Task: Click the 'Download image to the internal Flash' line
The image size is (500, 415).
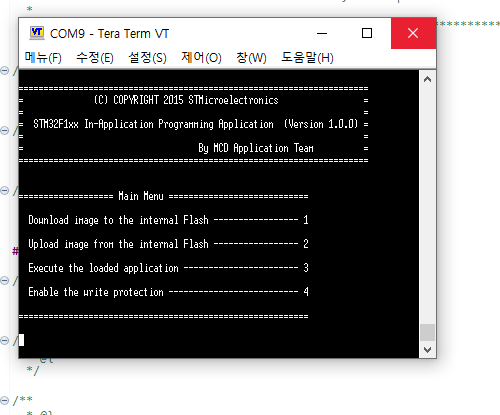Action: [168, 220]
